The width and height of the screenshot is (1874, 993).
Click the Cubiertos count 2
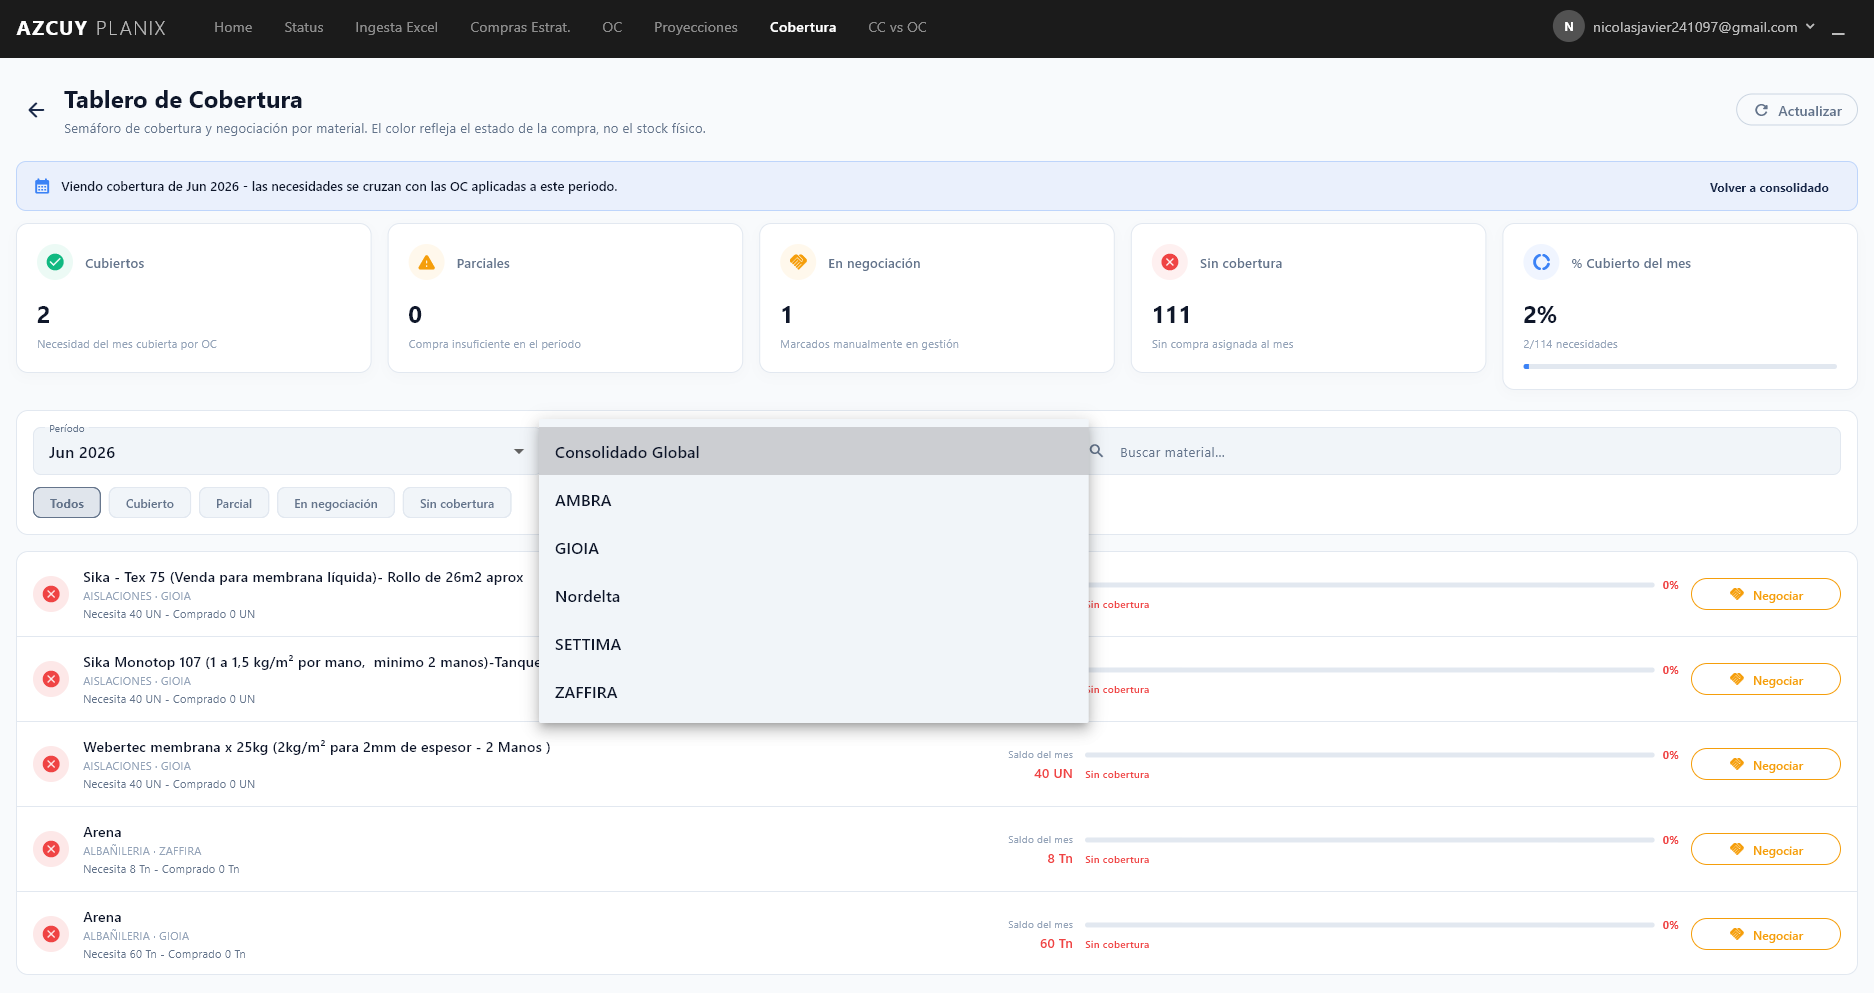(43, 315)
